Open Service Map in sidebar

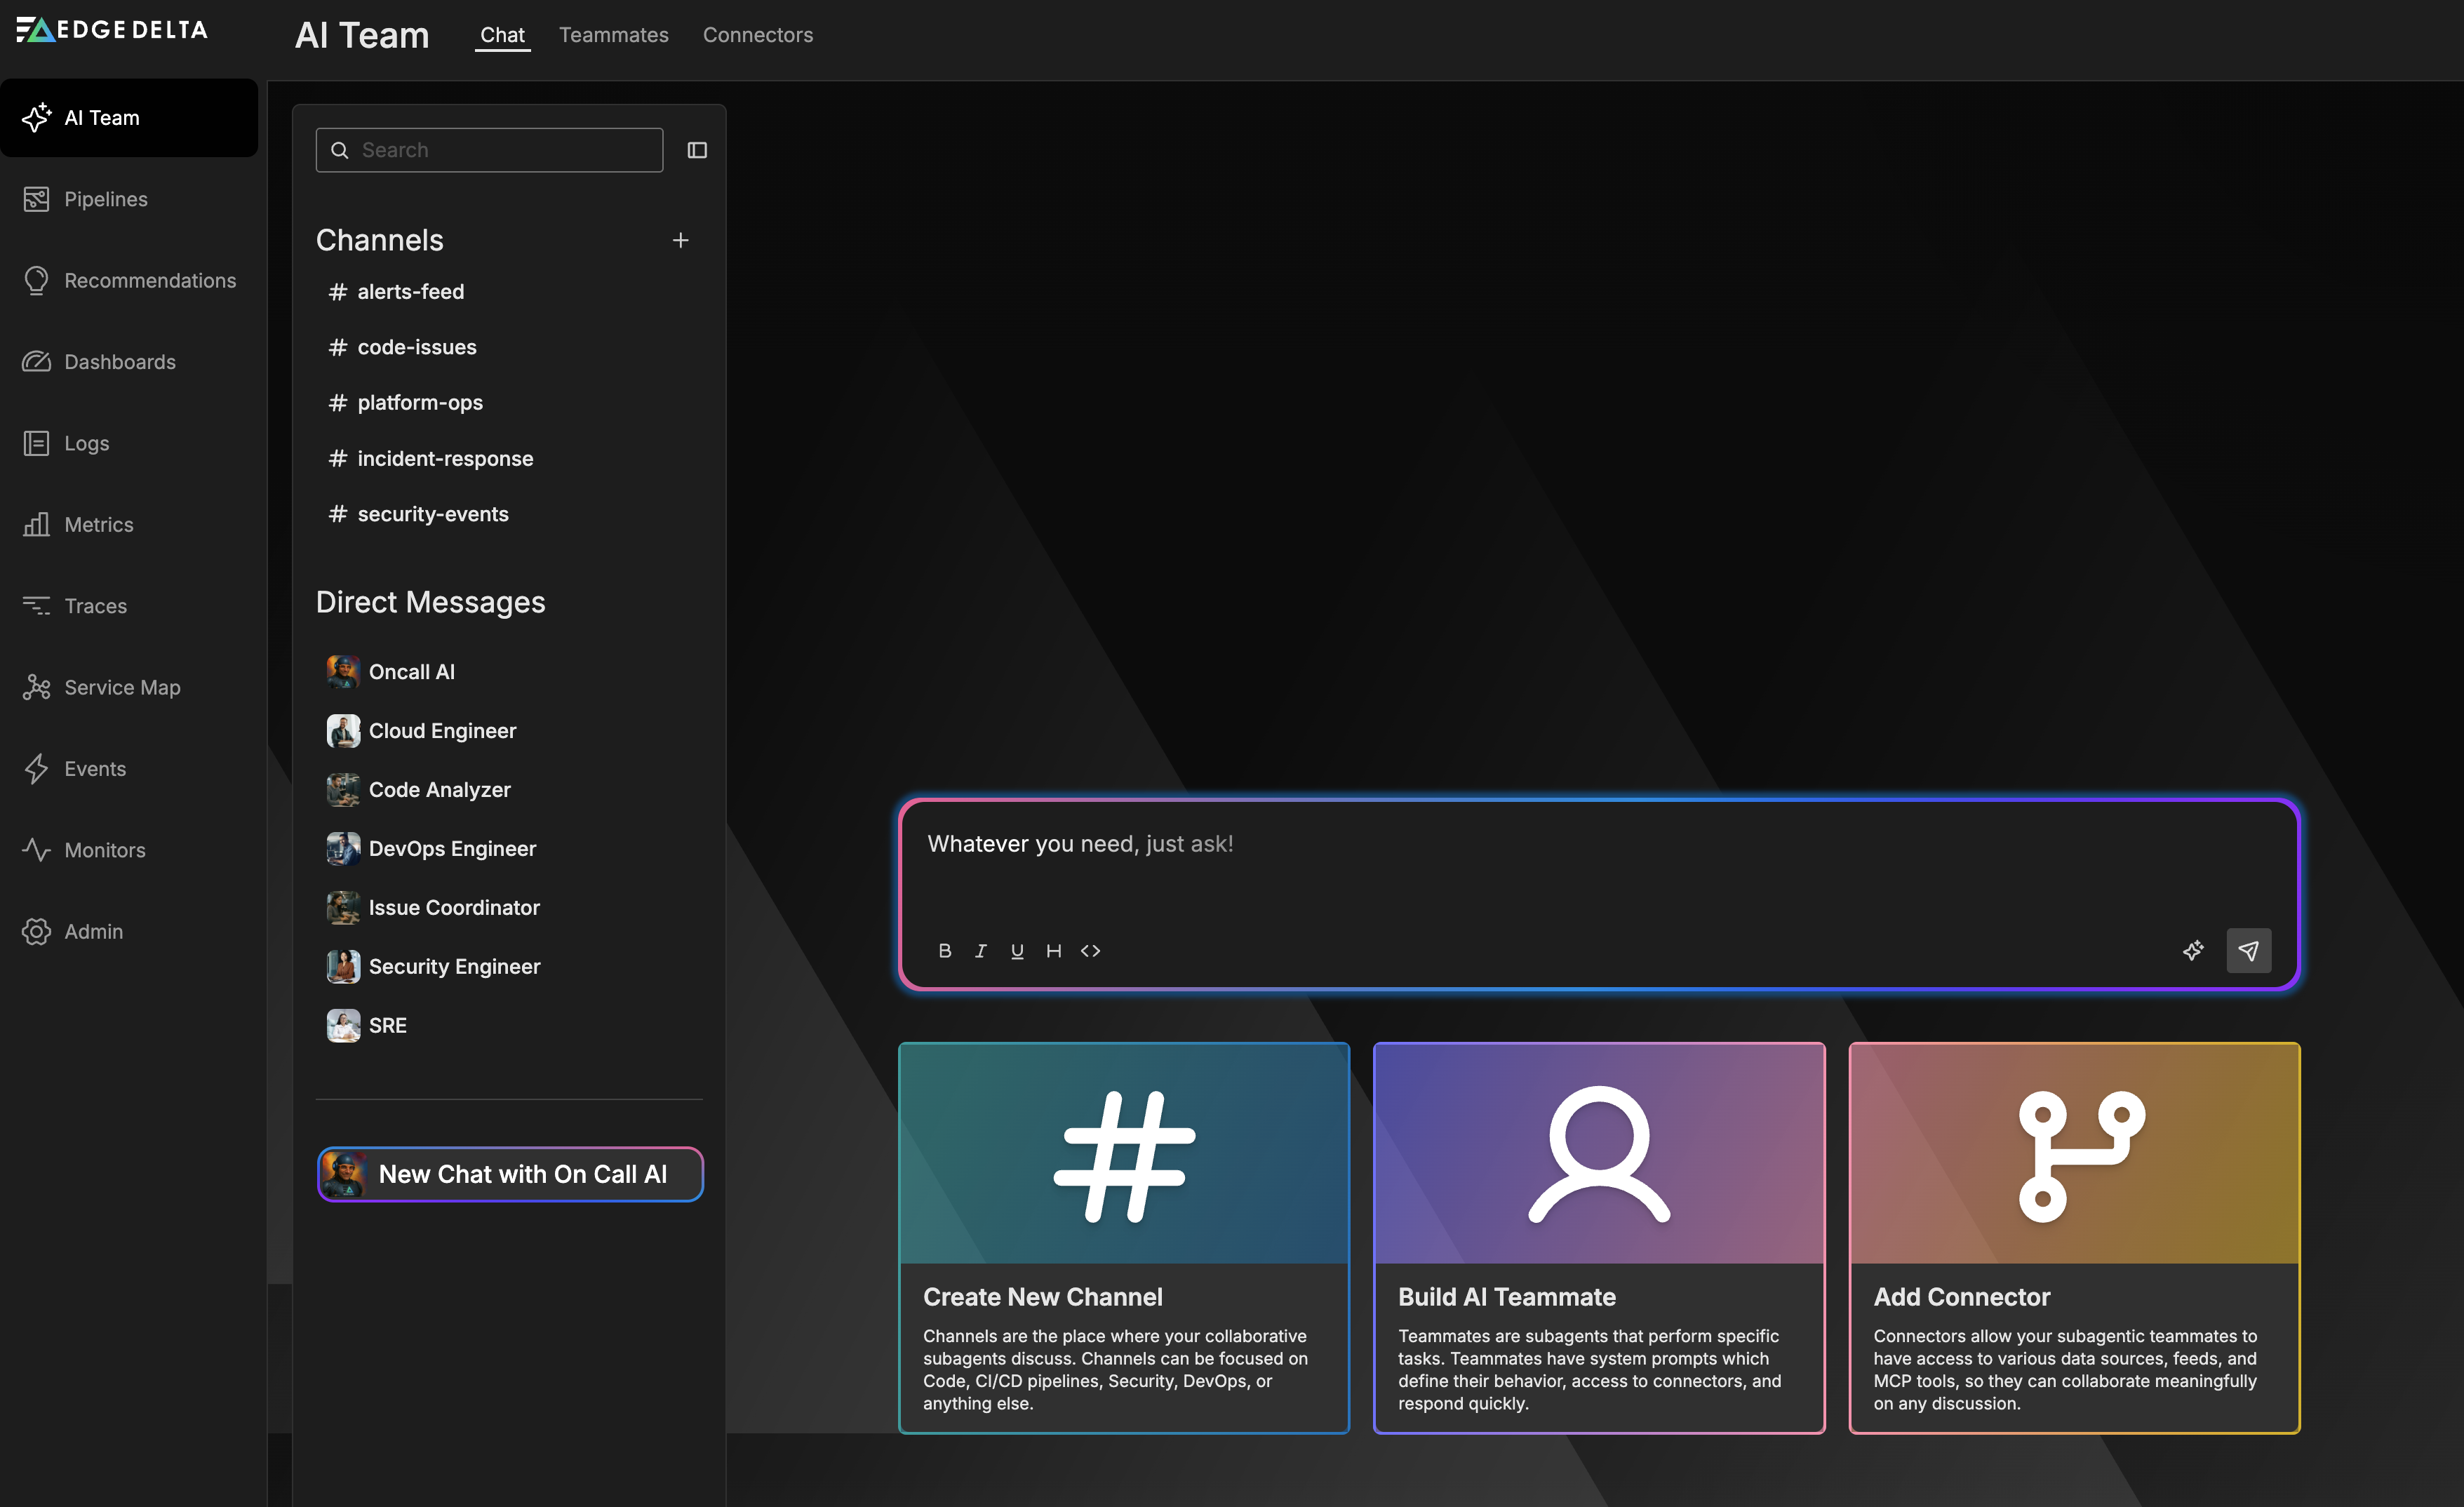122,687
